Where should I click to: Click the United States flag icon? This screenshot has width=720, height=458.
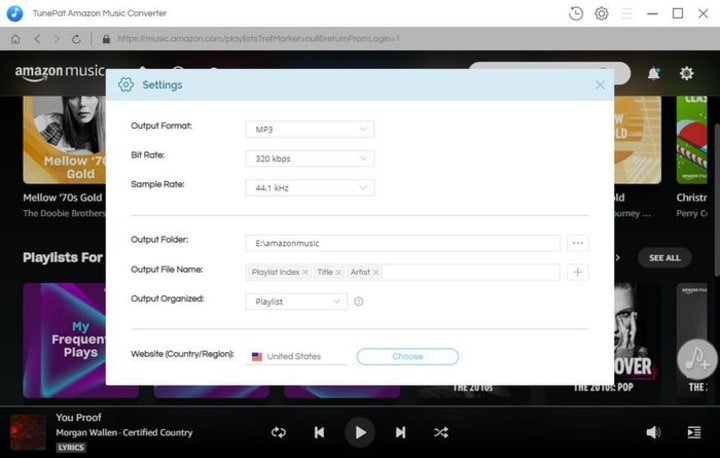coord(257,356)
